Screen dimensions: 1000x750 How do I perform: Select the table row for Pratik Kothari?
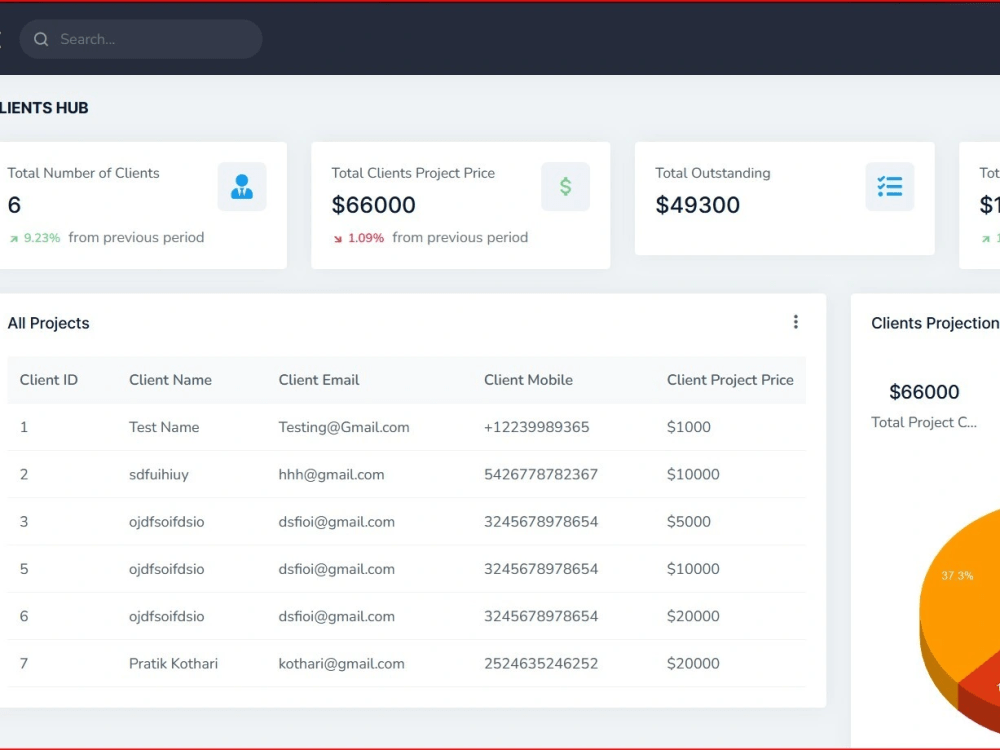point(400,663)
